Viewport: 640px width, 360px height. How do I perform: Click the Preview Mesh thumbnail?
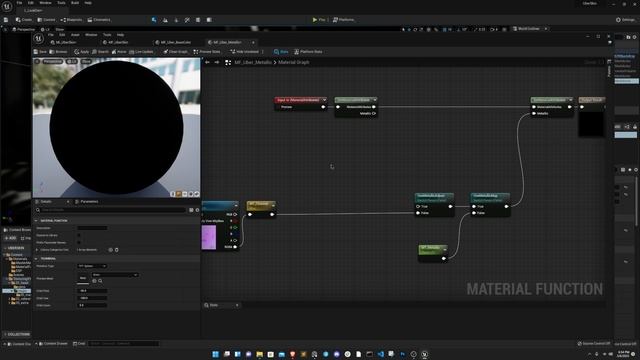[x=83, y=278]
